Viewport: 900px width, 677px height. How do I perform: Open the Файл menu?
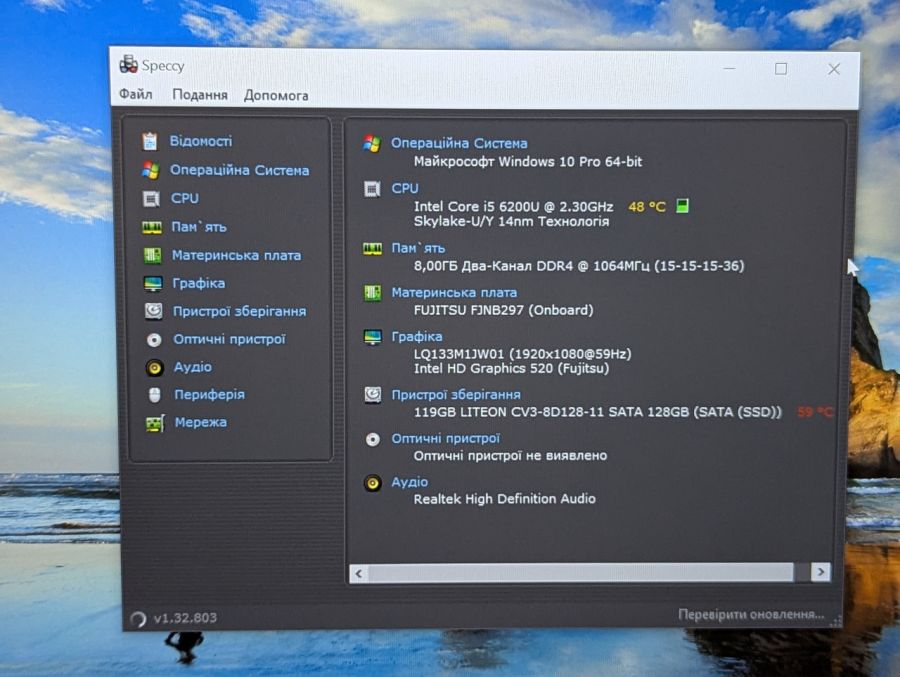pyautogui.click(x=135, y=94)
